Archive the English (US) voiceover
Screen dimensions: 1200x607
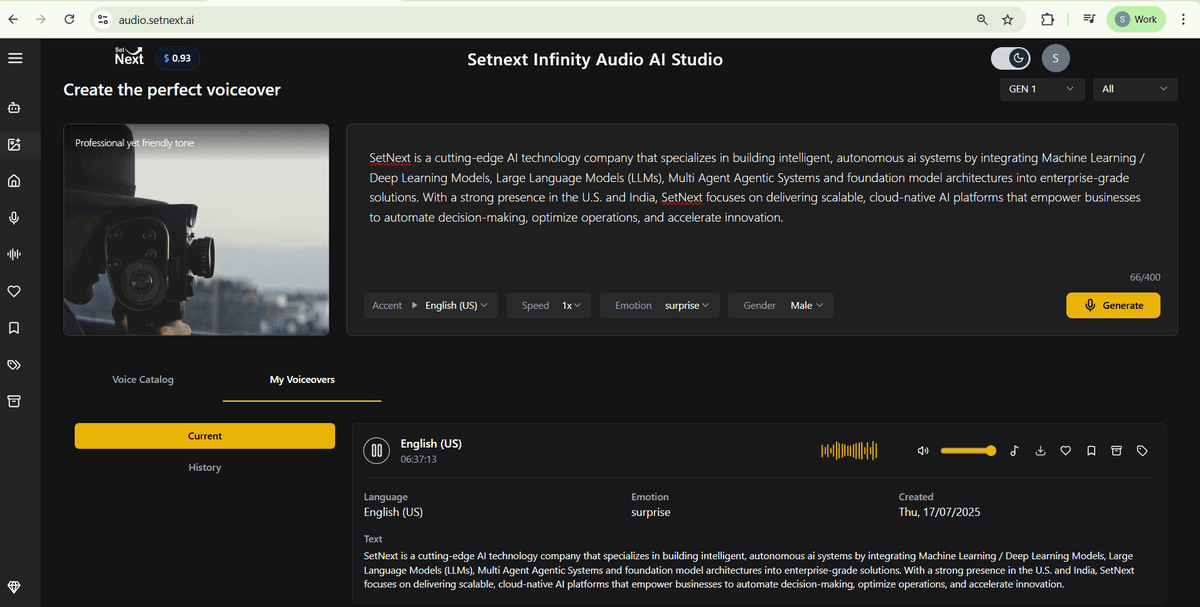[1117, 451]
